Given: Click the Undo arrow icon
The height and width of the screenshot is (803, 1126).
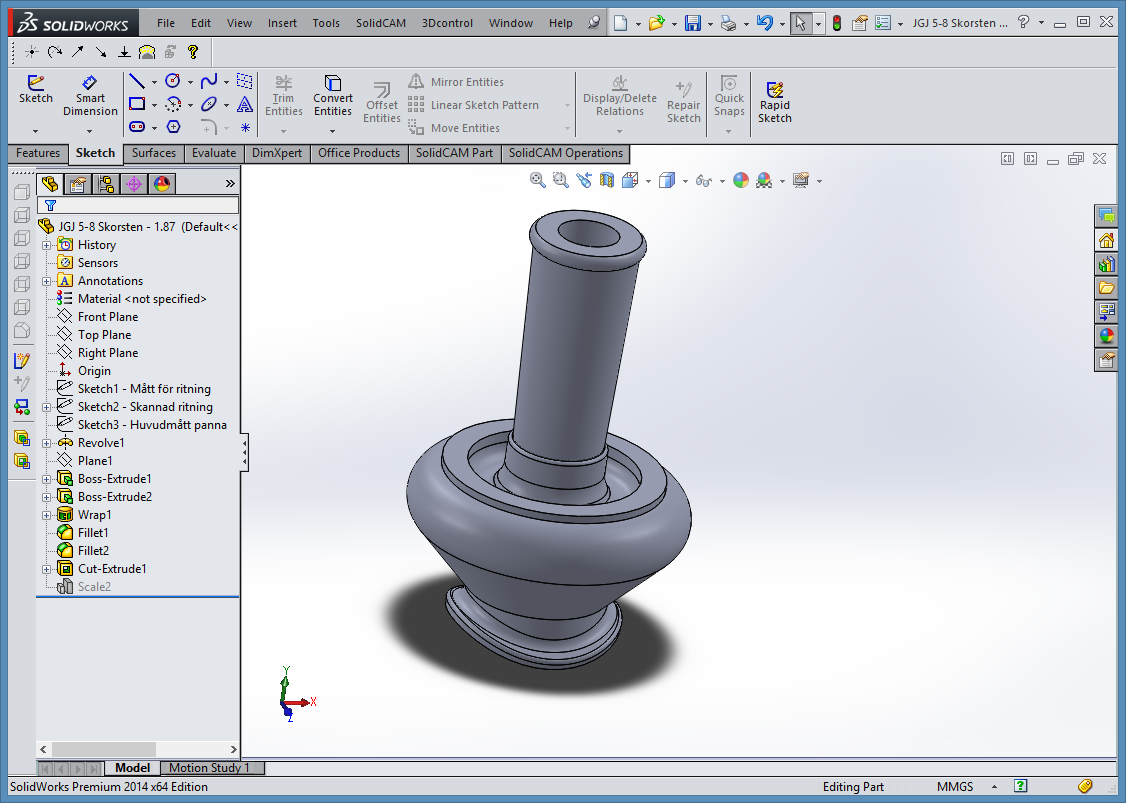Looking at the screenshot, I should tap(765, 23).
